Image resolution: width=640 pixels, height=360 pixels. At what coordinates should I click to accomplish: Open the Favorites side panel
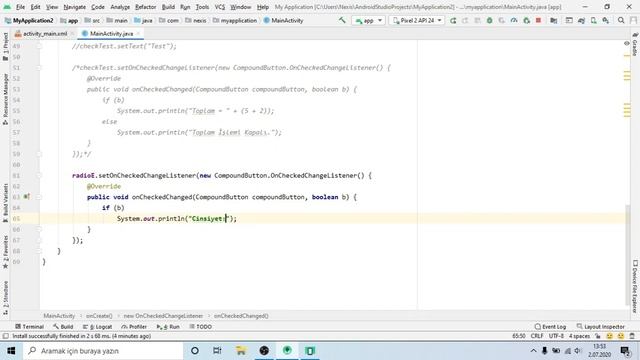[x=5, y=252]
